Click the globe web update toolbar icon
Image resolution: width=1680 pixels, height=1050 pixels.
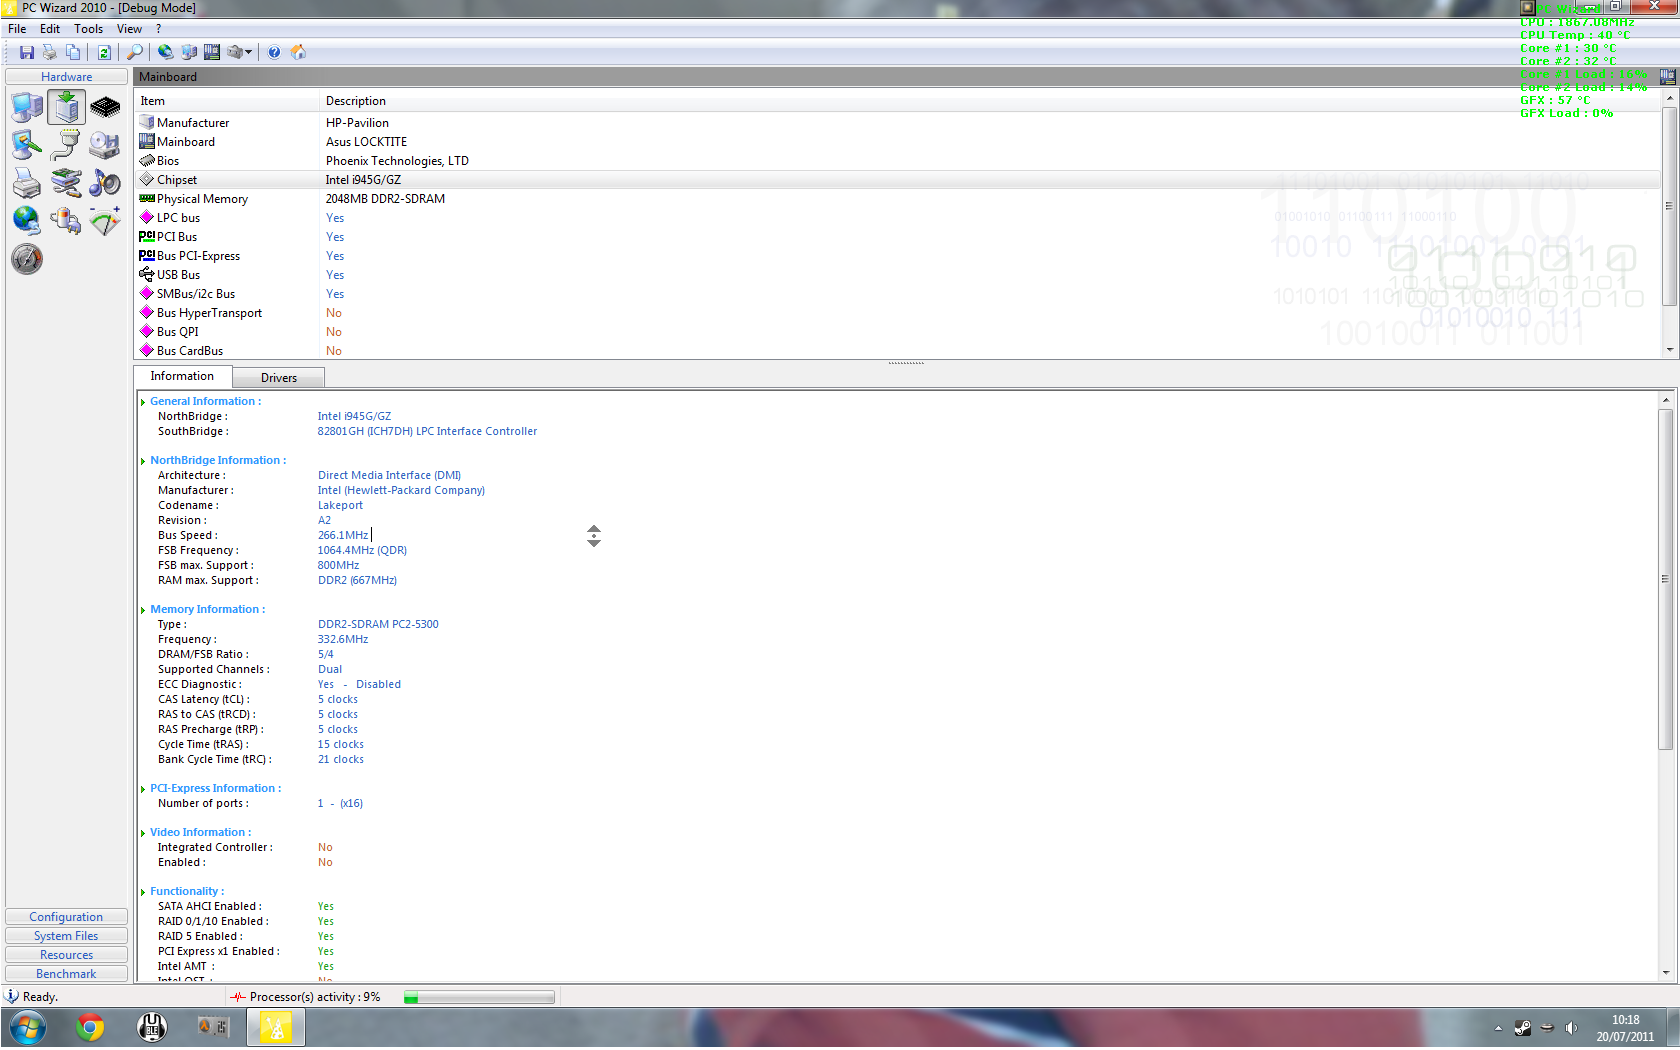click(x=166, y=52)
